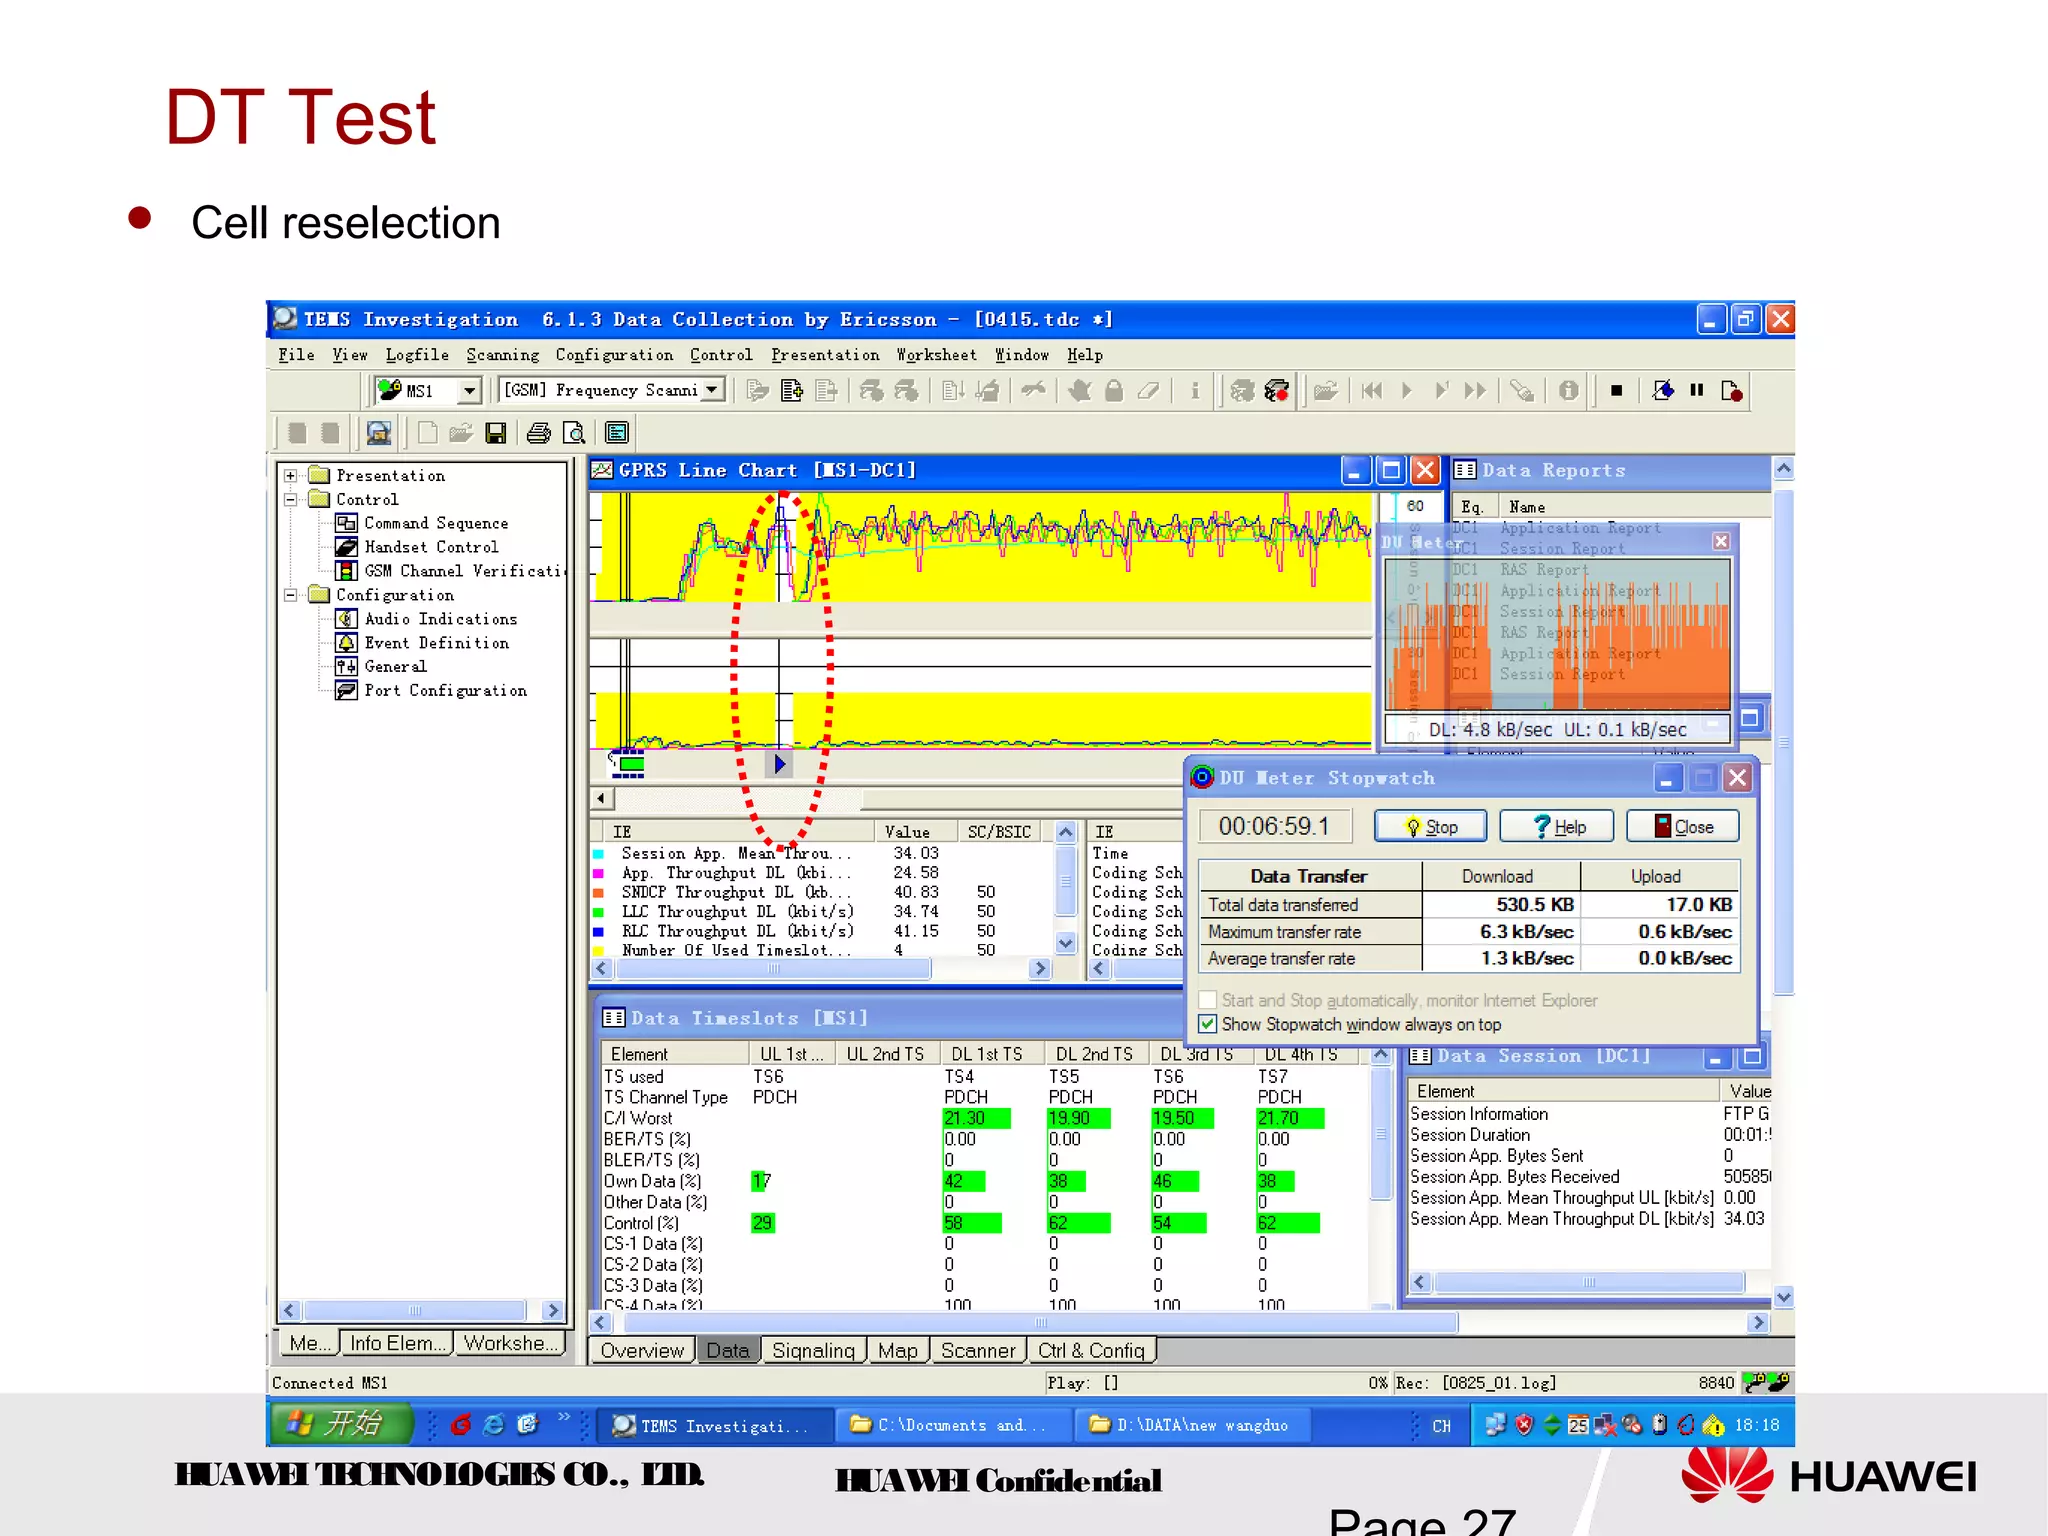2048x1536 pixels.
Task: Select the Worksheets navigator tab
Action: pyautogui.click(x=510, y=1343)
